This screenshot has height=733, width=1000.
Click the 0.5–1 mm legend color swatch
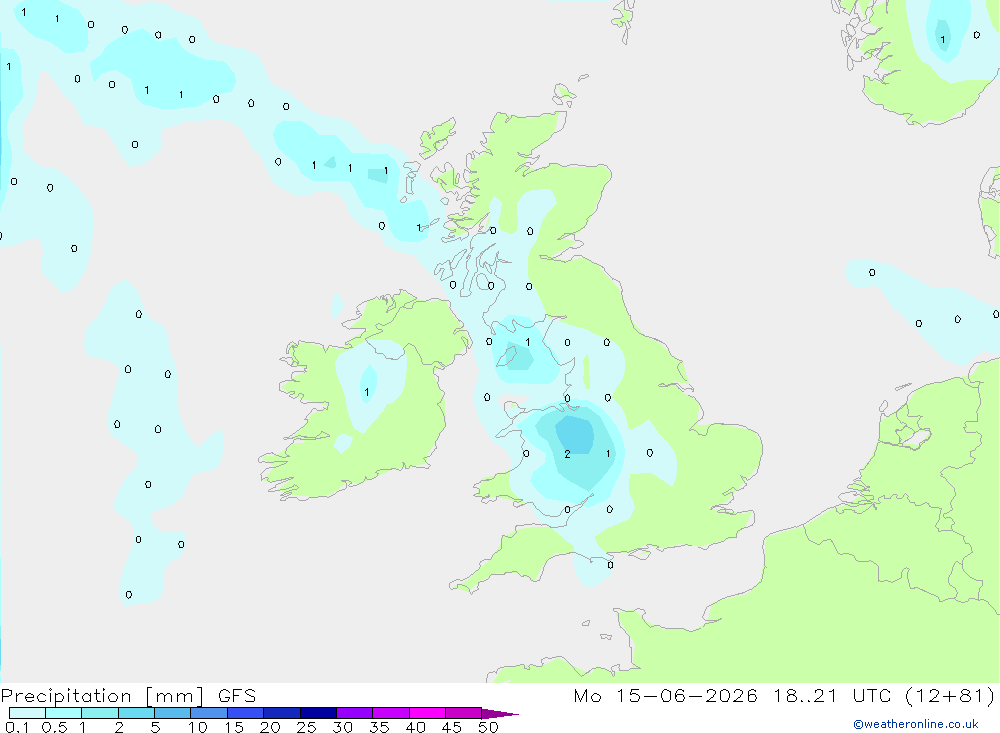[64, 713]
